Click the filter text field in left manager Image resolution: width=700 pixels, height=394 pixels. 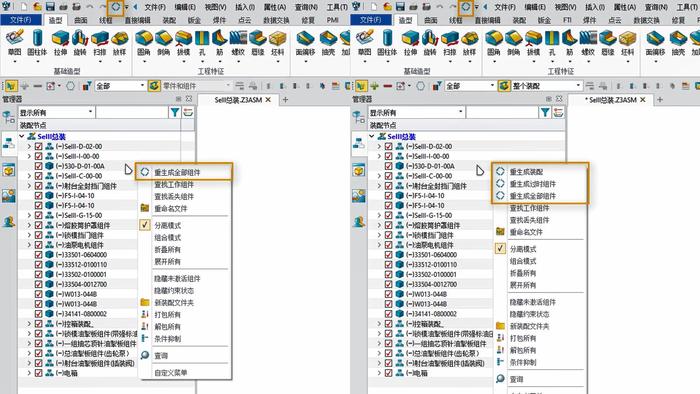tap(132, 112)
